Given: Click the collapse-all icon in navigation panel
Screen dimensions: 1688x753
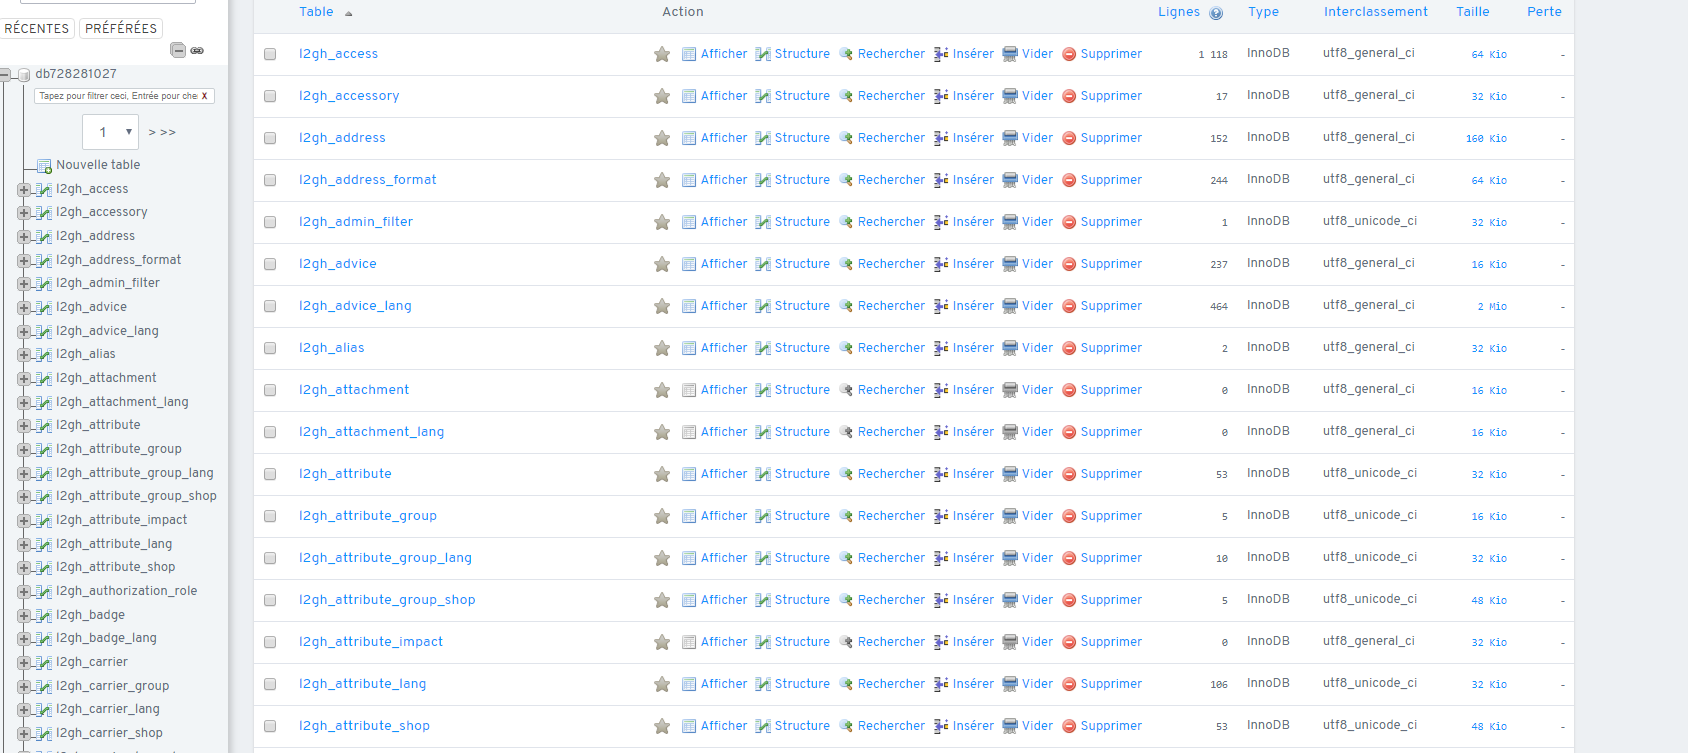Looking at the screenshot, I should (178, 50).
